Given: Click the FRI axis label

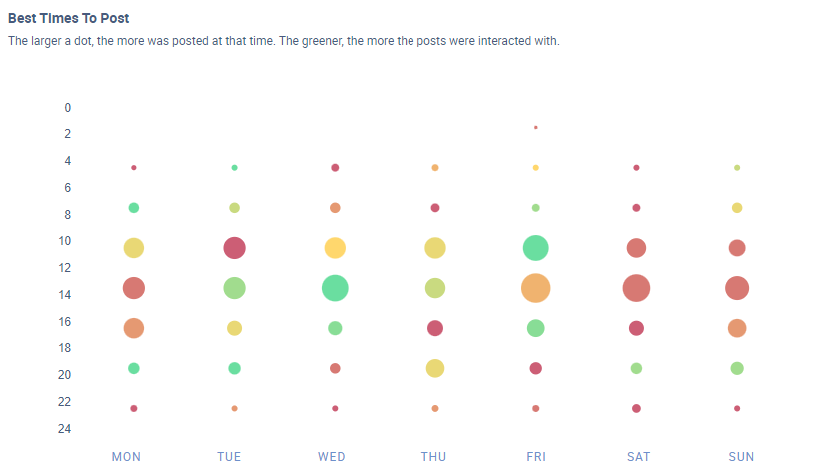Looking at the screenshot, I should tap(536, 457).
